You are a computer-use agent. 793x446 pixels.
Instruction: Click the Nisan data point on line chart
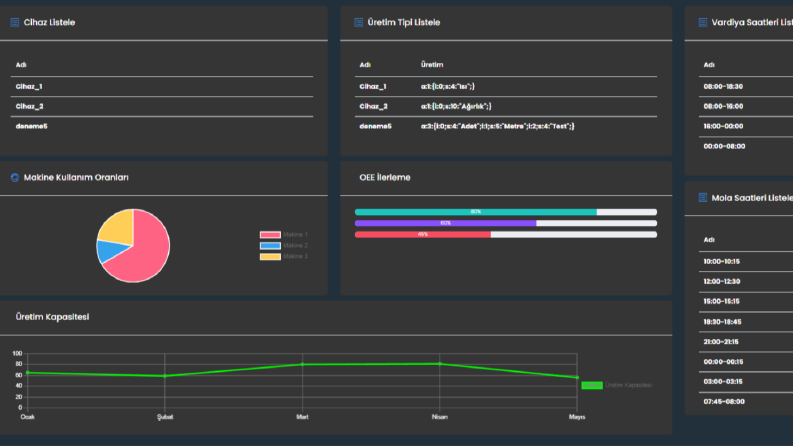tap(439, 364)
